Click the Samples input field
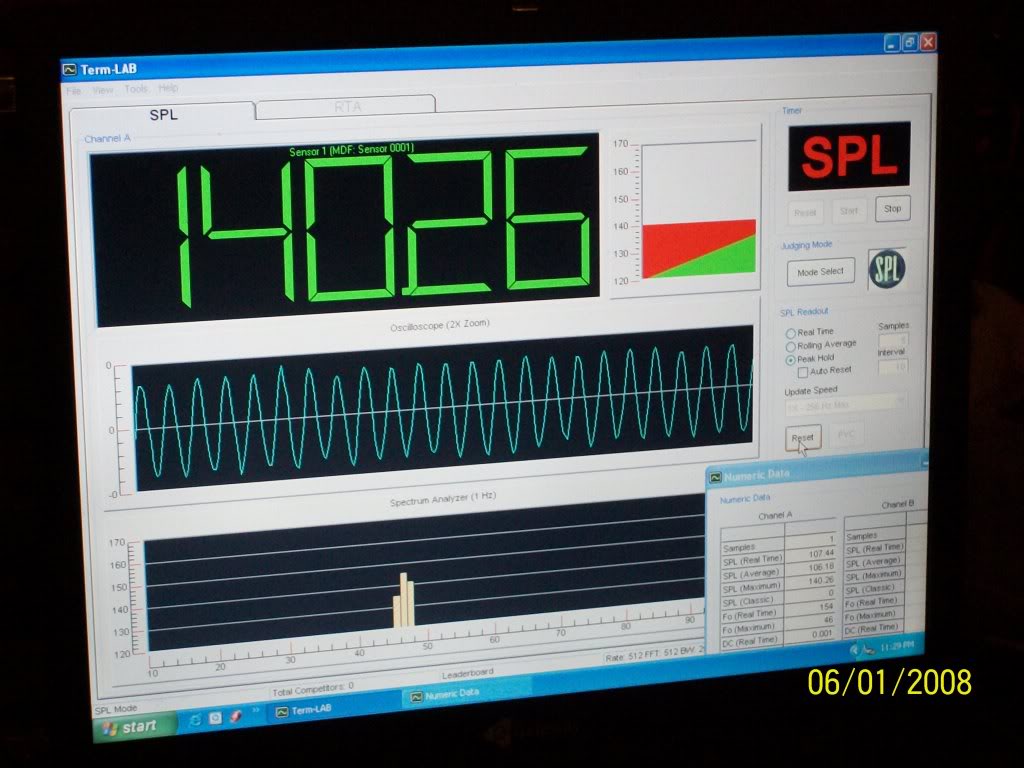The height and width of the screenshot is (768, 1024). (x=893, y=340)
